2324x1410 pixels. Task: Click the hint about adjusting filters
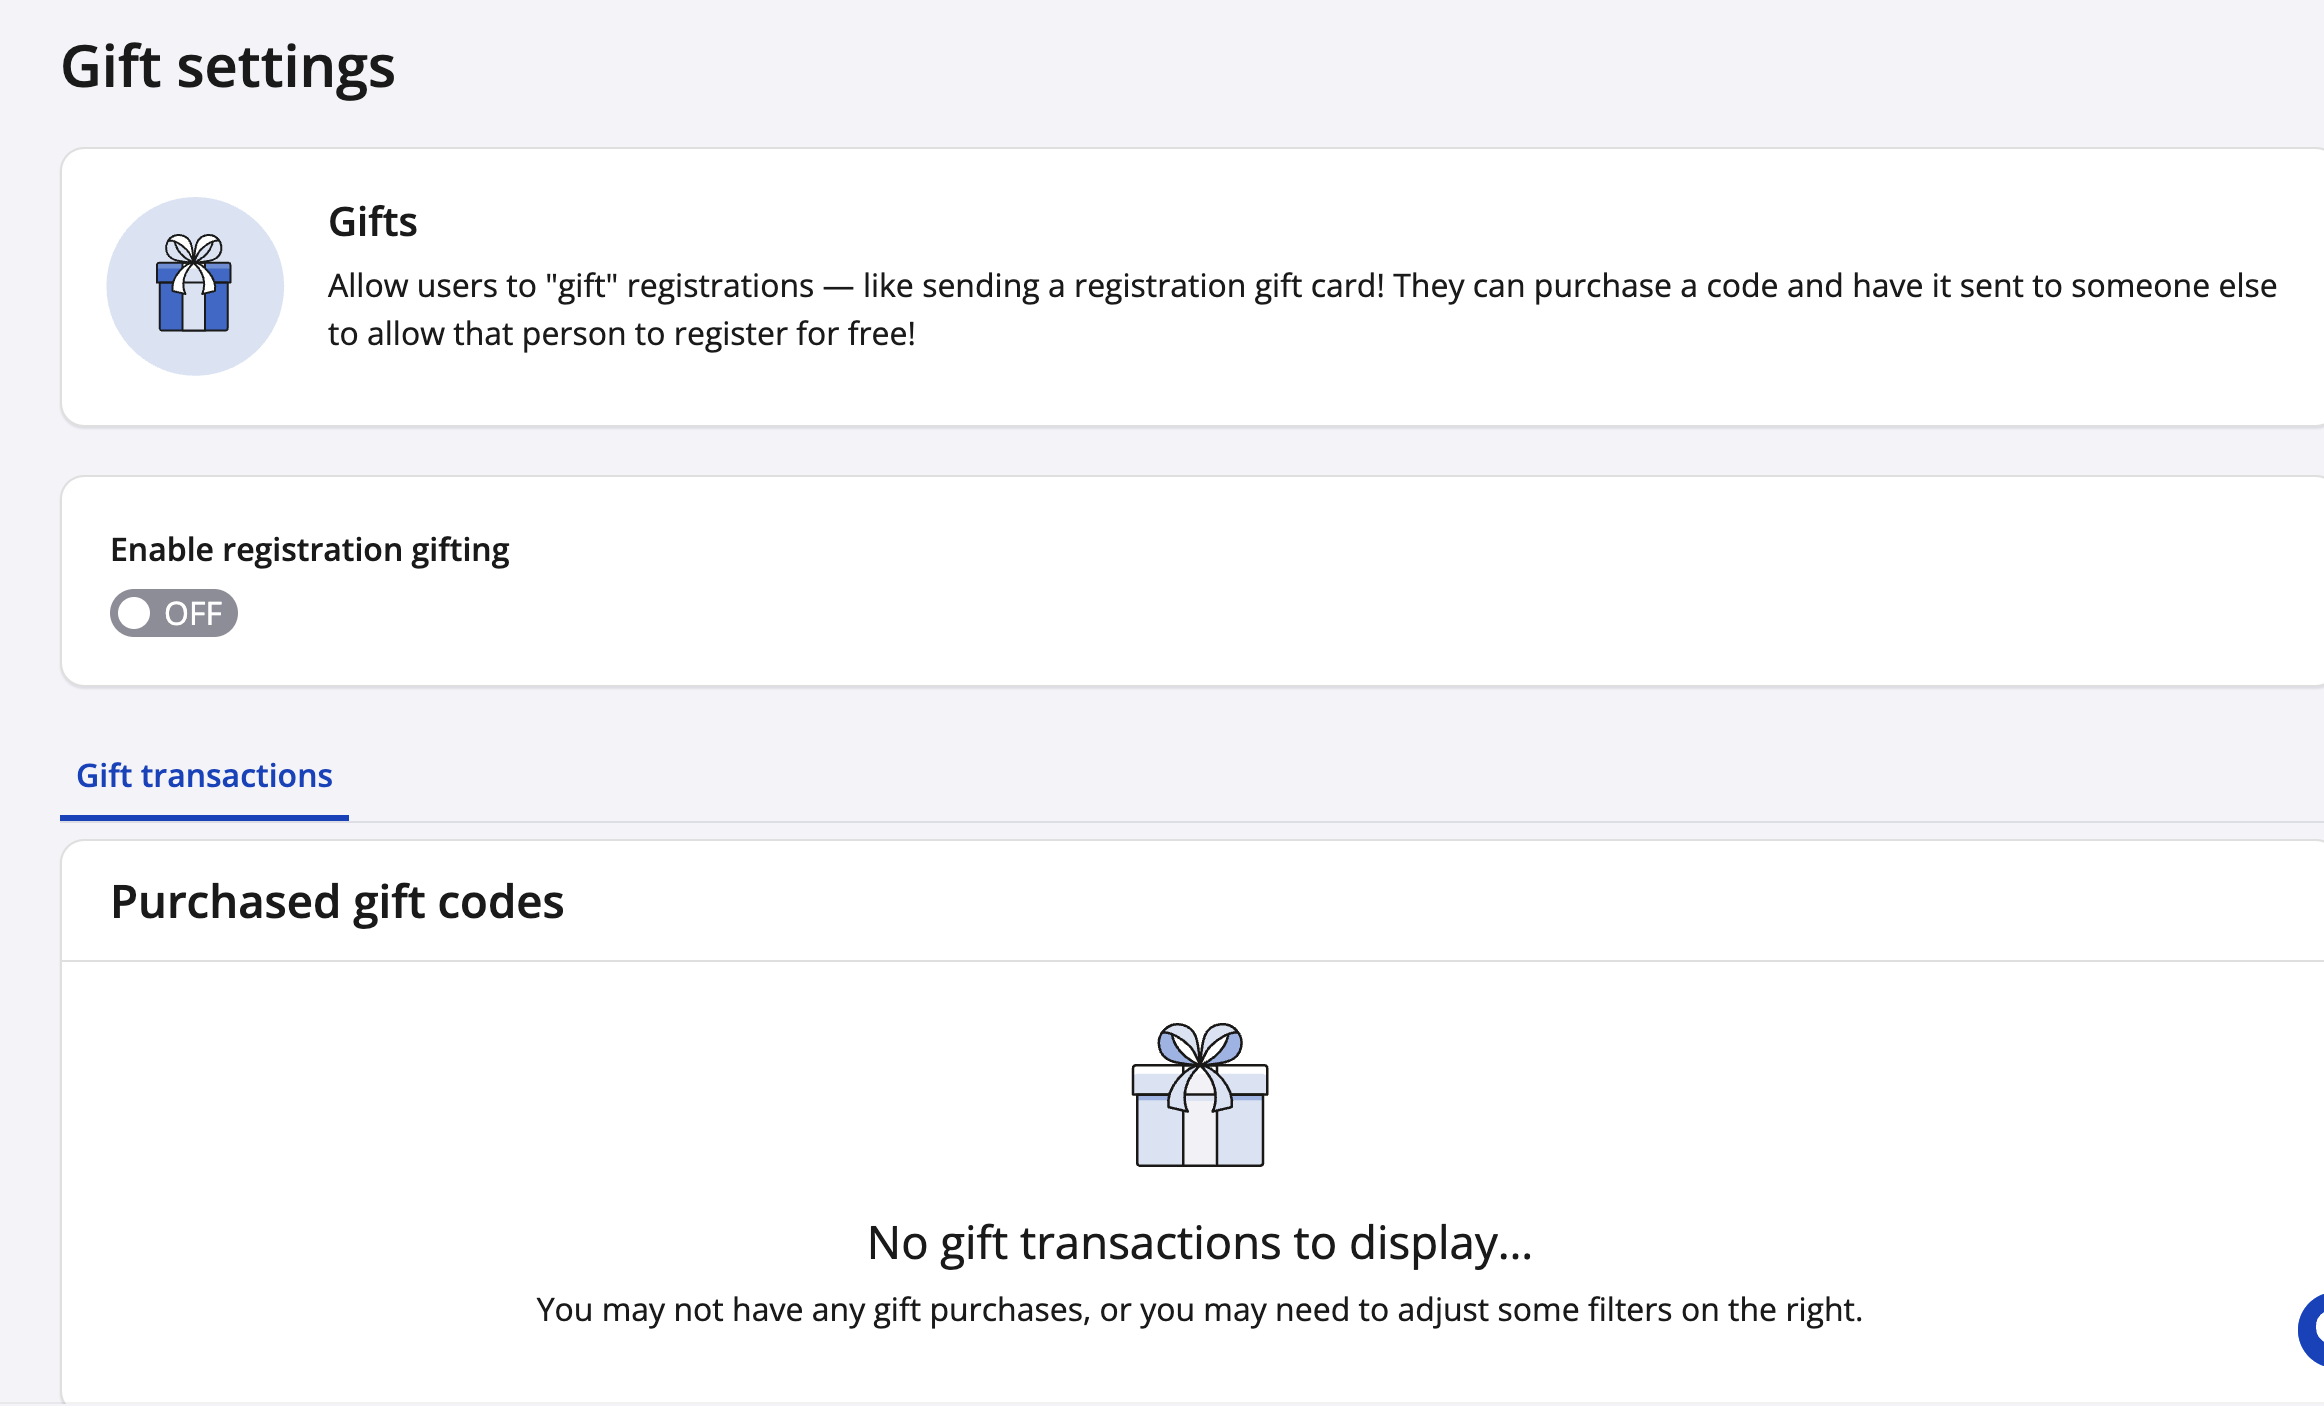pos(1199,1310)
